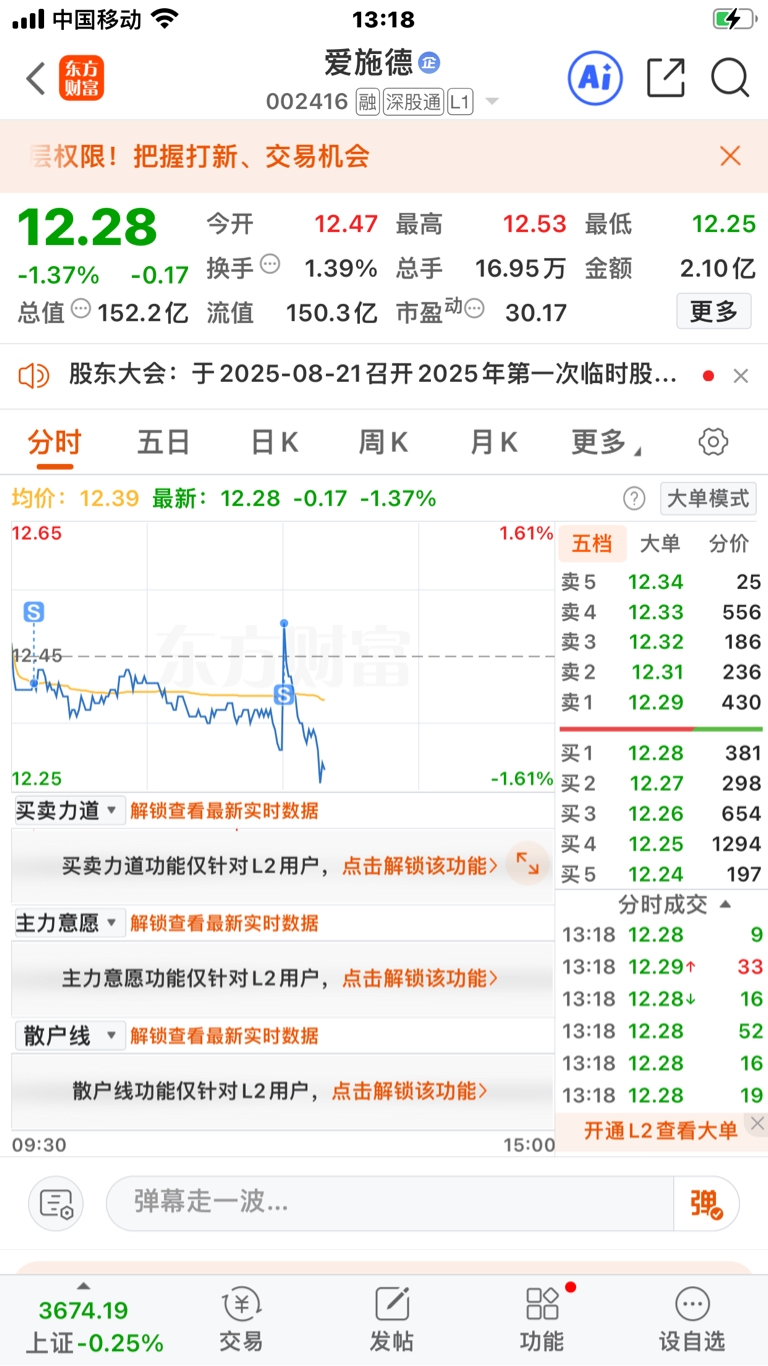Tap the 把握打新、交易机会 banner text
768x1366 pixels.
pyautogui.click(x=251, y=156)
